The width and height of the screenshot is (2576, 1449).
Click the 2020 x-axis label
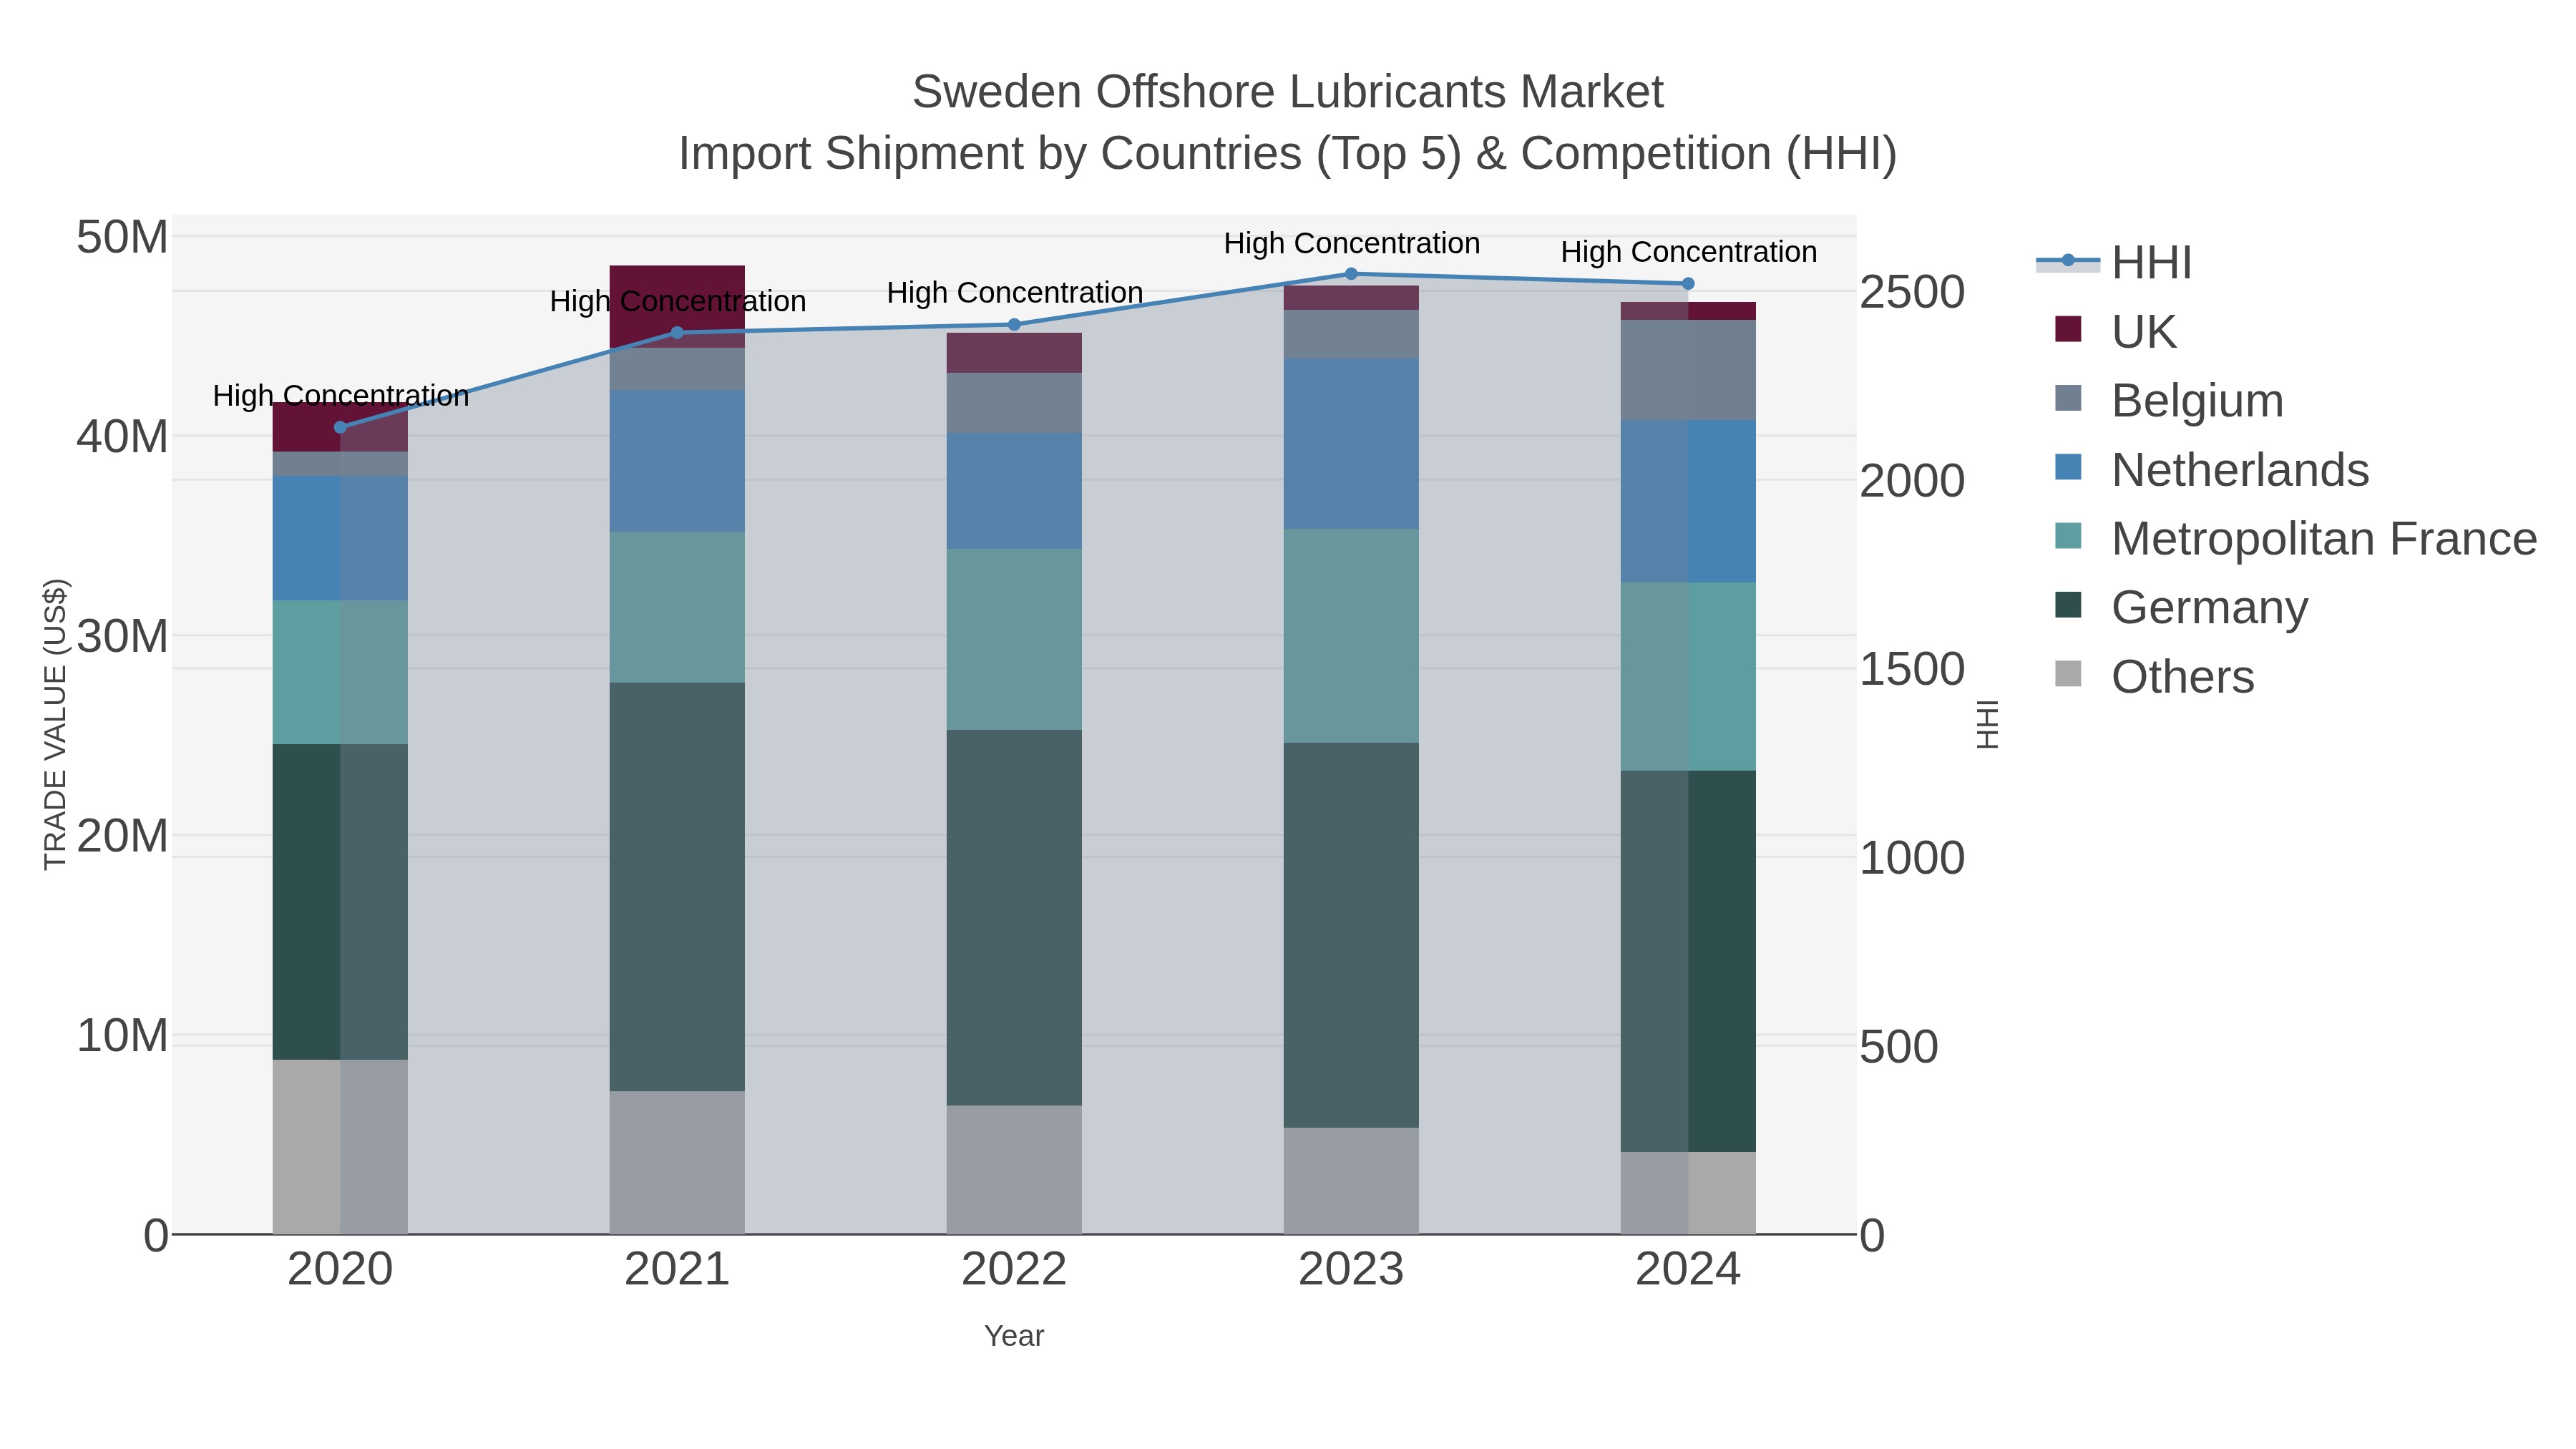point(340,1270)
